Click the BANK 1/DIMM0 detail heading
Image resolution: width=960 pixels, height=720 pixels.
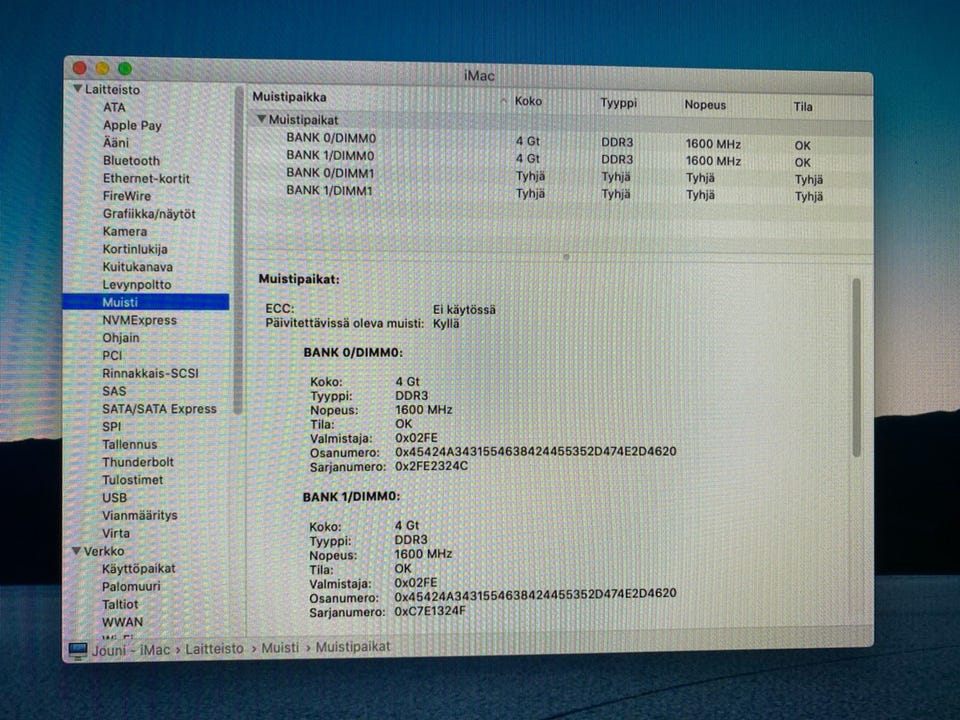coord(351,497)
